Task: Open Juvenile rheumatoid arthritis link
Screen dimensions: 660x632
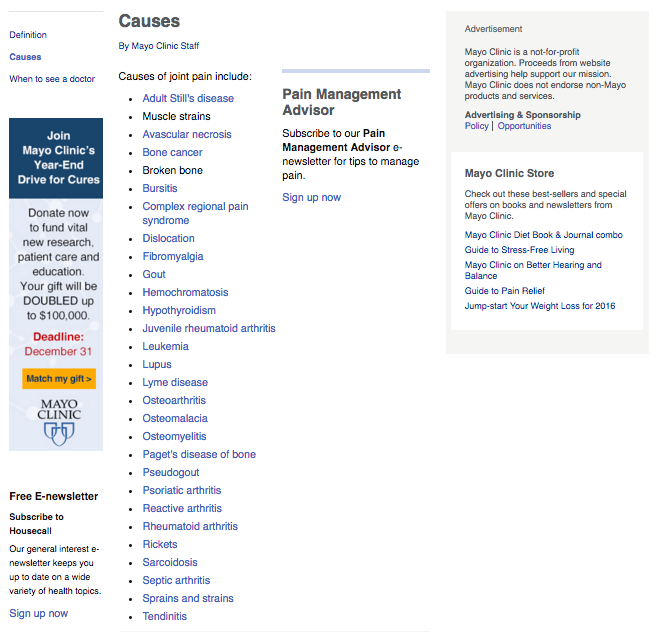Action: [x=209, y=328]
